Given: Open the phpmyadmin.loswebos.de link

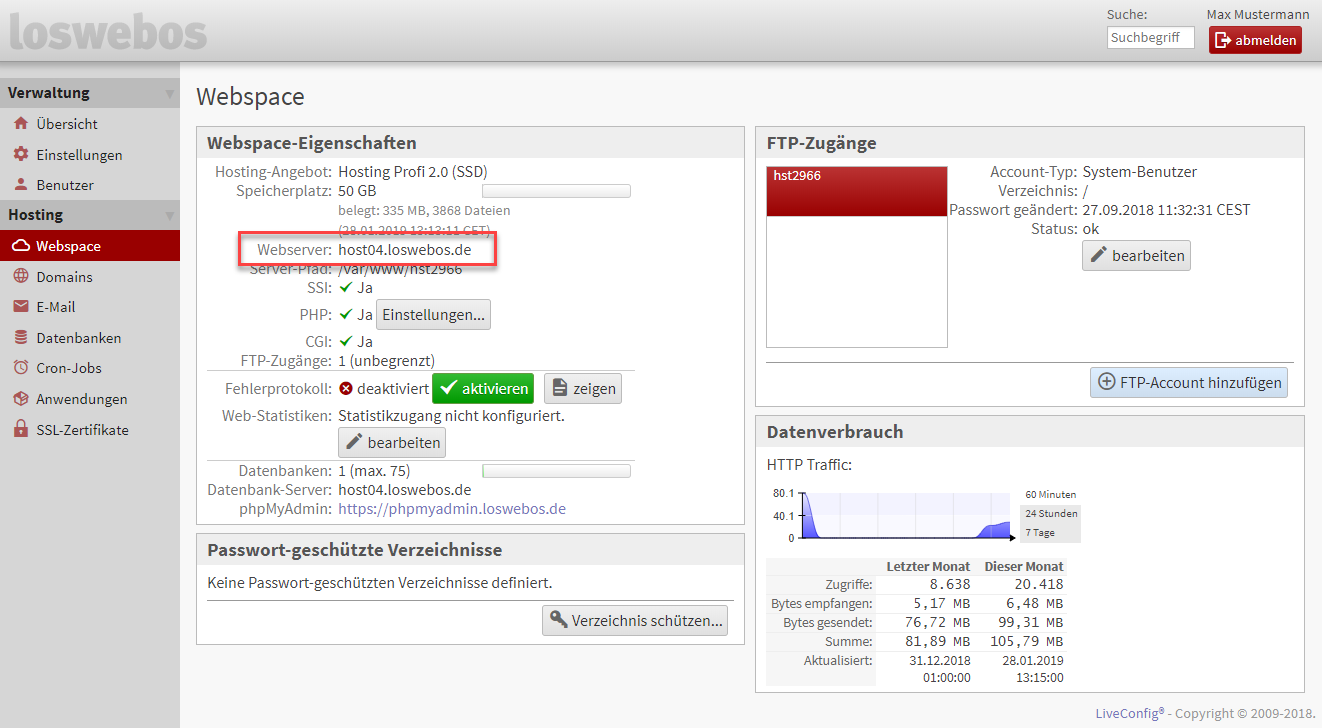Looking at the screenshot, I should point(452,509).
